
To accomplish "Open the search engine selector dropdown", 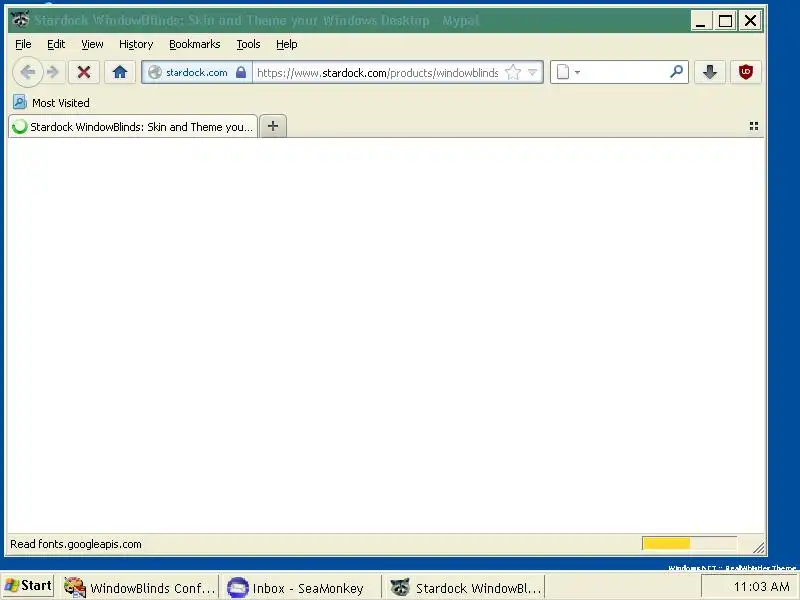I will coord(567,72).
